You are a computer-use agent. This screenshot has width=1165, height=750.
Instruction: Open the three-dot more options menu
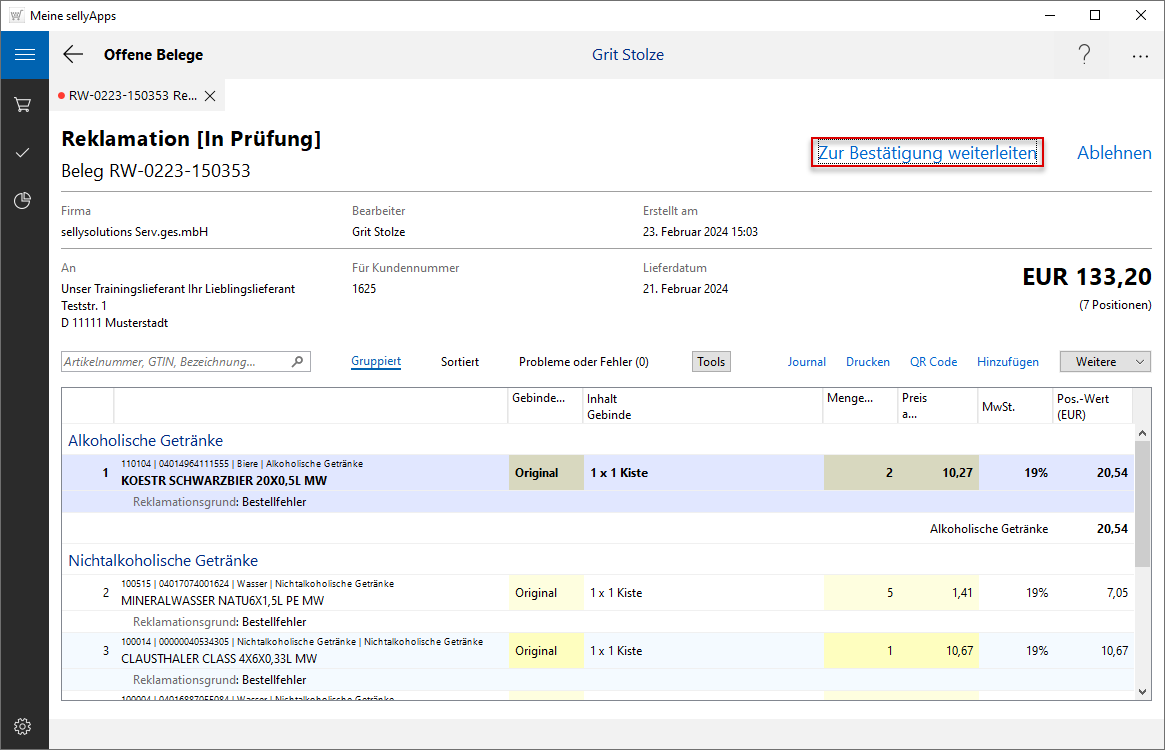click(1140, 56)
